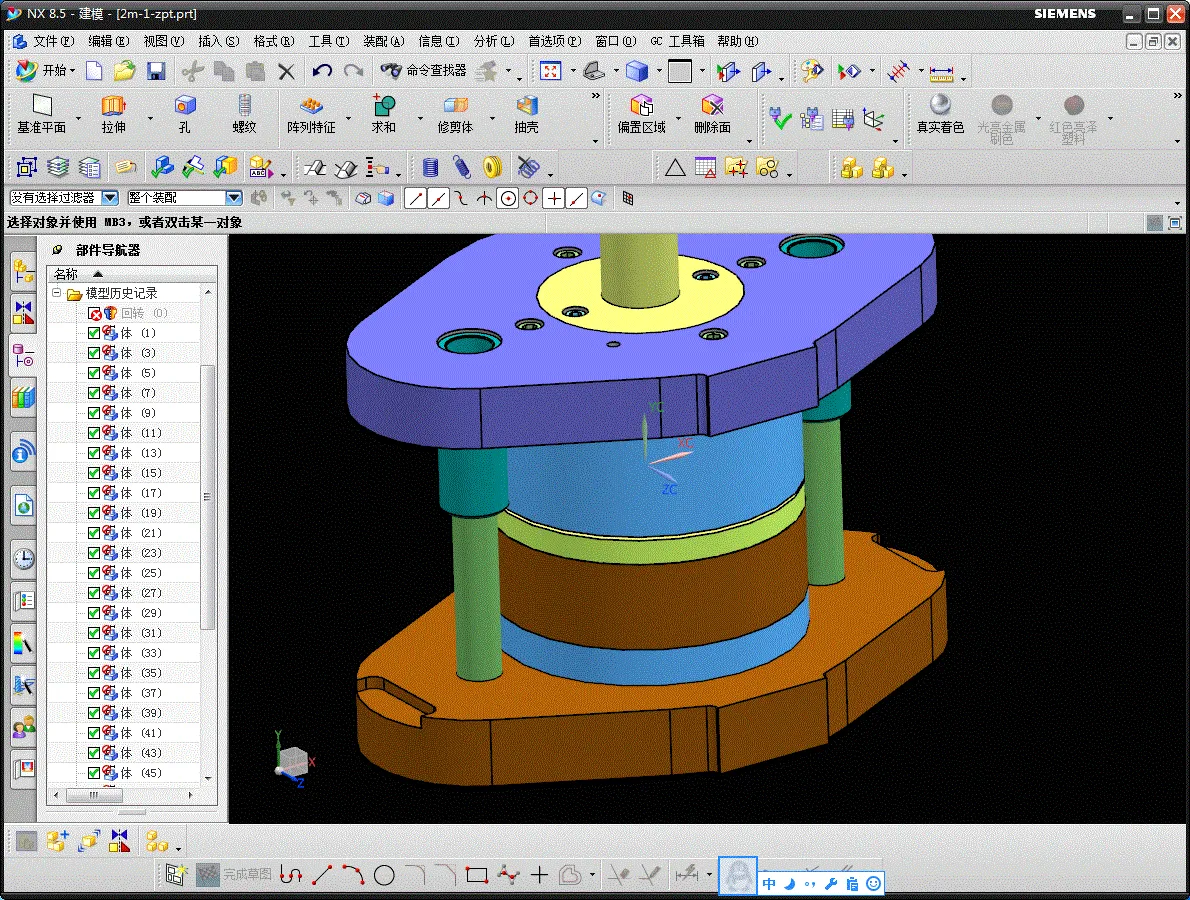Uncheck the checkbox for 体 (1)
This screenshot has height=900, width=1190.
point(94,333)
